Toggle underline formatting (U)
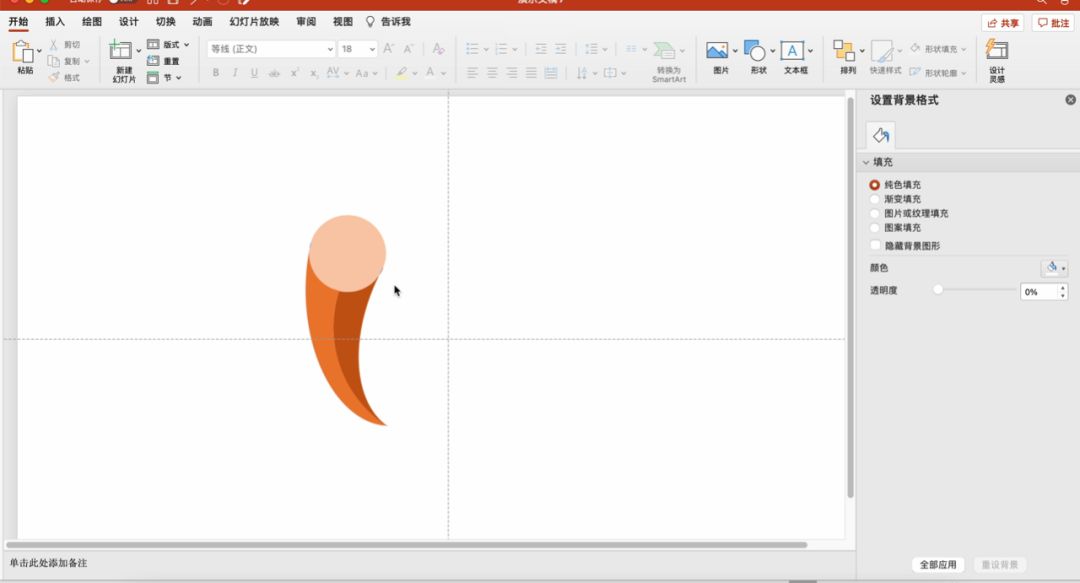 [x=254, y=72]
